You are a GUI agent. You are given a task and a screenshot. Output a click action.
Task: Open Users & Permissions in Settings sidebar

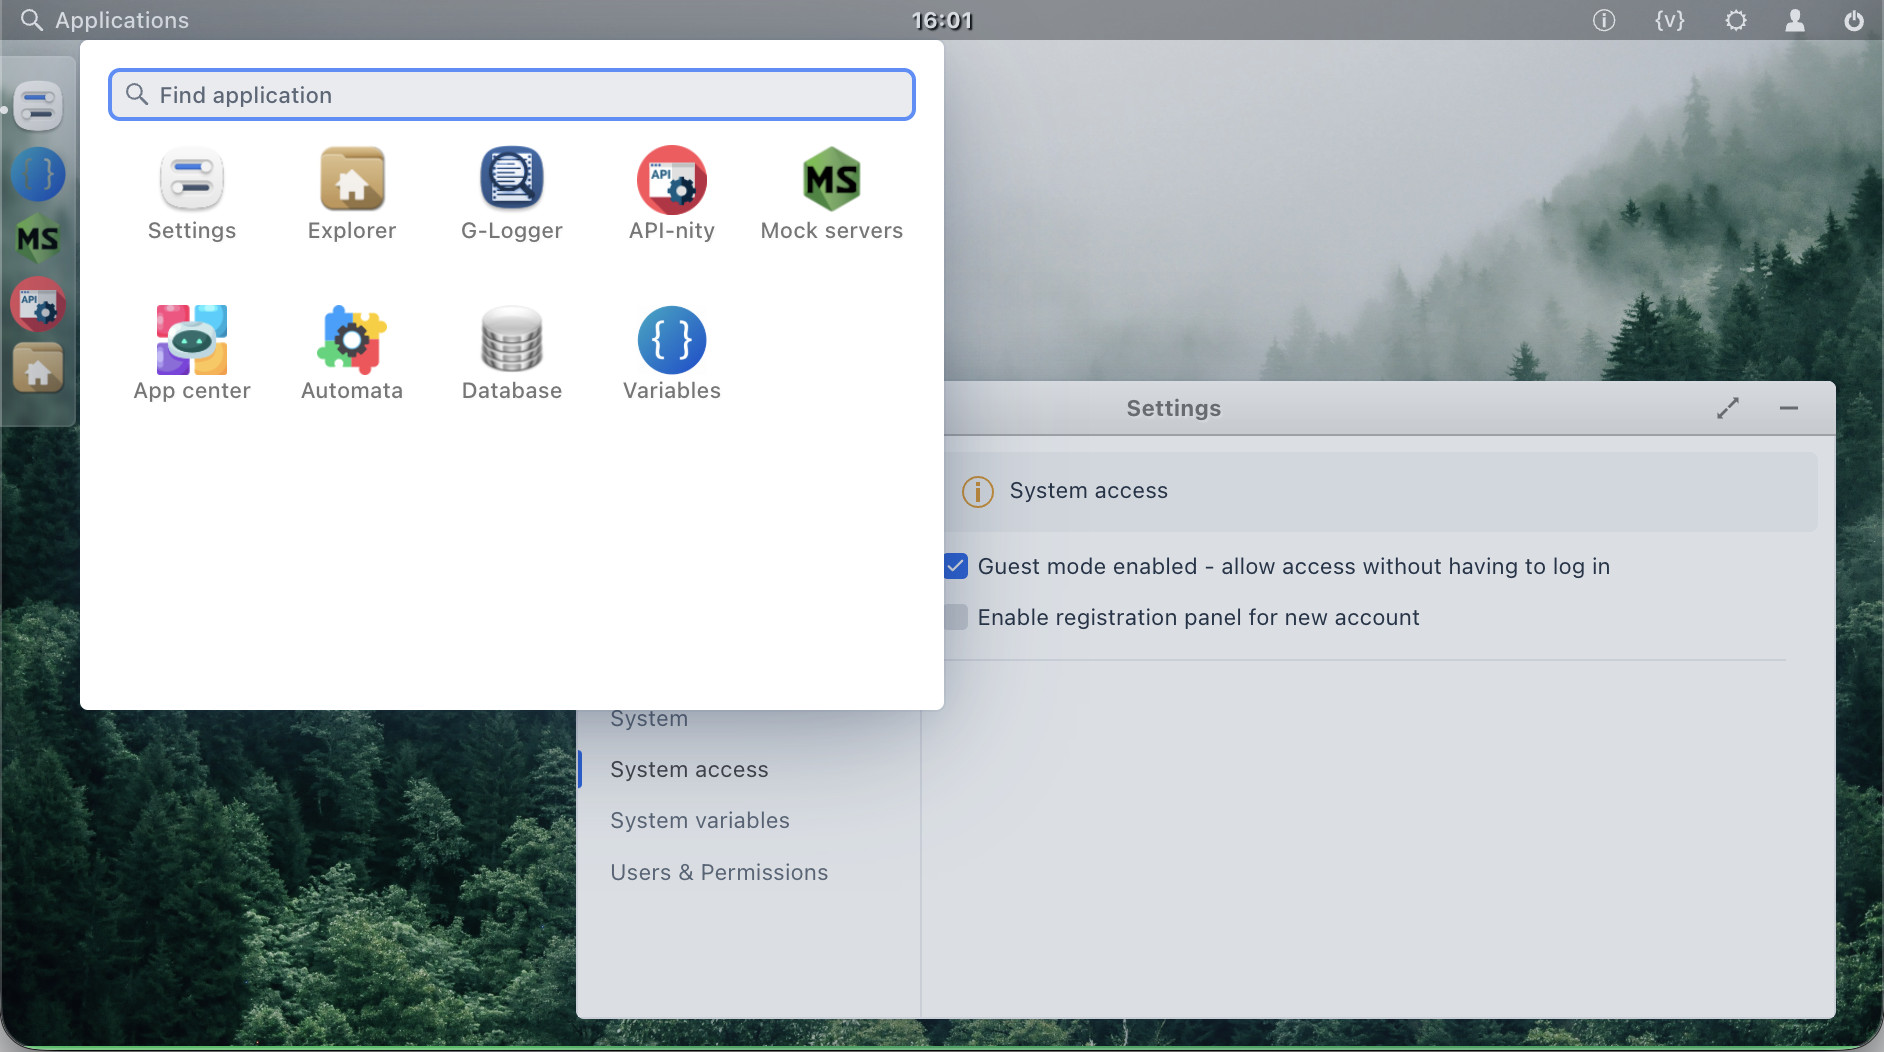click(719, 872)
